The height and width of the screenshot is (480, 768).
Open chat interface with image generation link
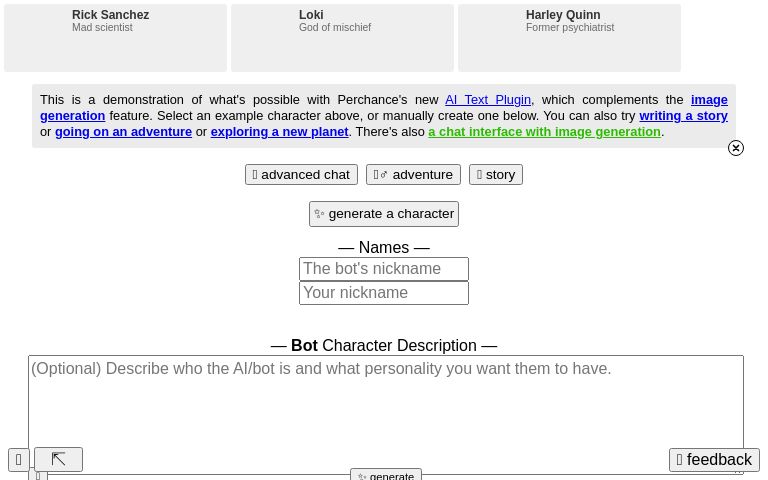pyautogui.click(x=544, y=132)
